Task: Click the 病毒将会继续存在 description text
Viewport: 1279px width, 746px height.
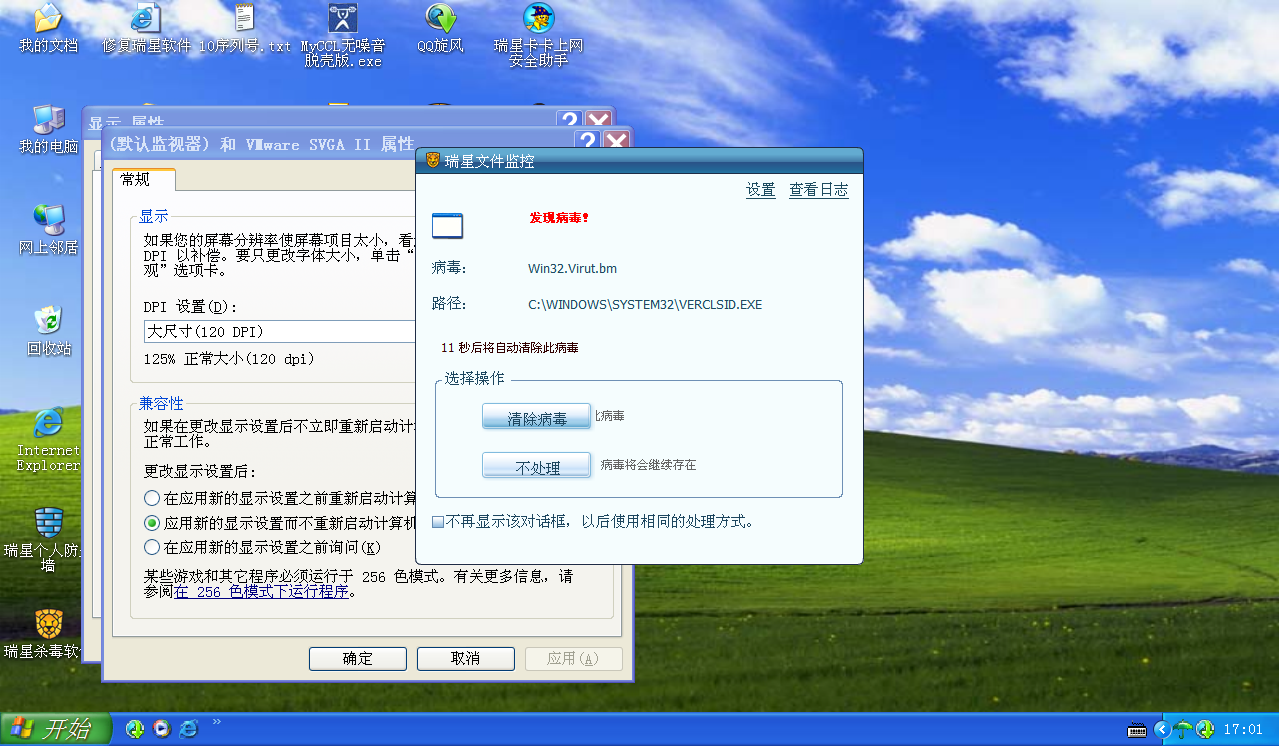Action: pyautogui.click(x=648, y=465)
